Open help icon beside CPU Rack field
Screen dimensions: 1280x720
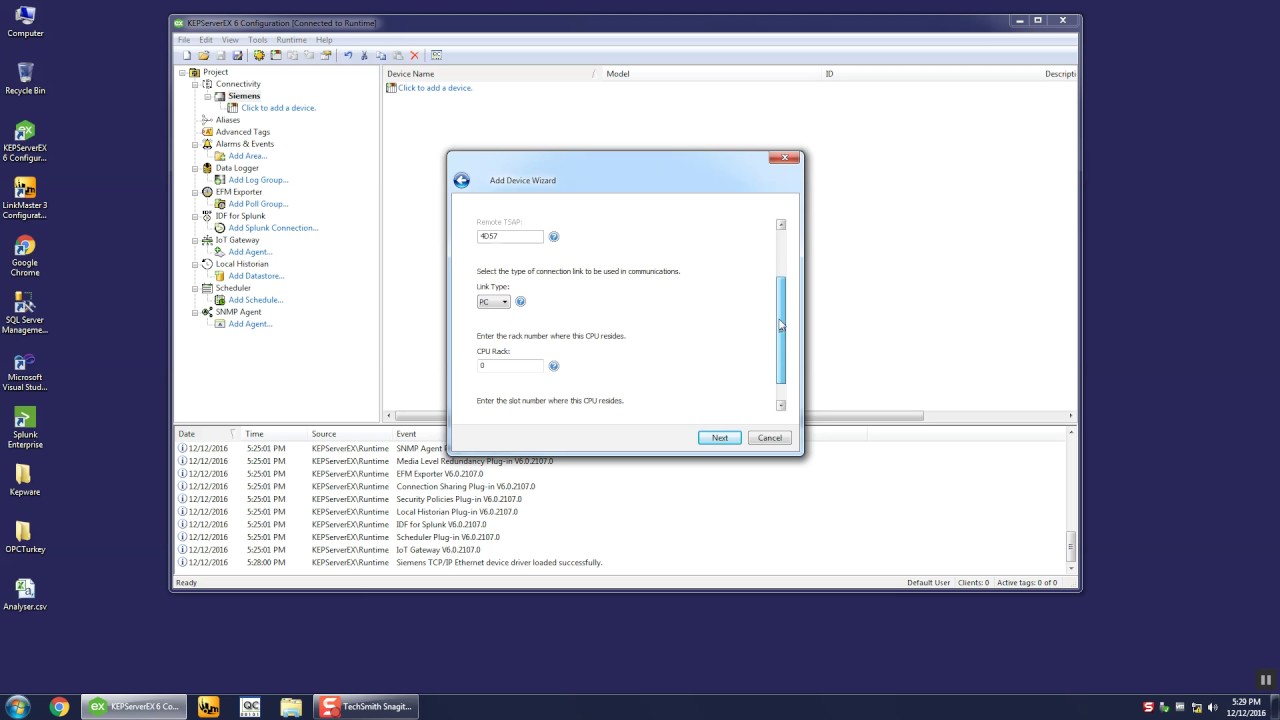[554, 366]
